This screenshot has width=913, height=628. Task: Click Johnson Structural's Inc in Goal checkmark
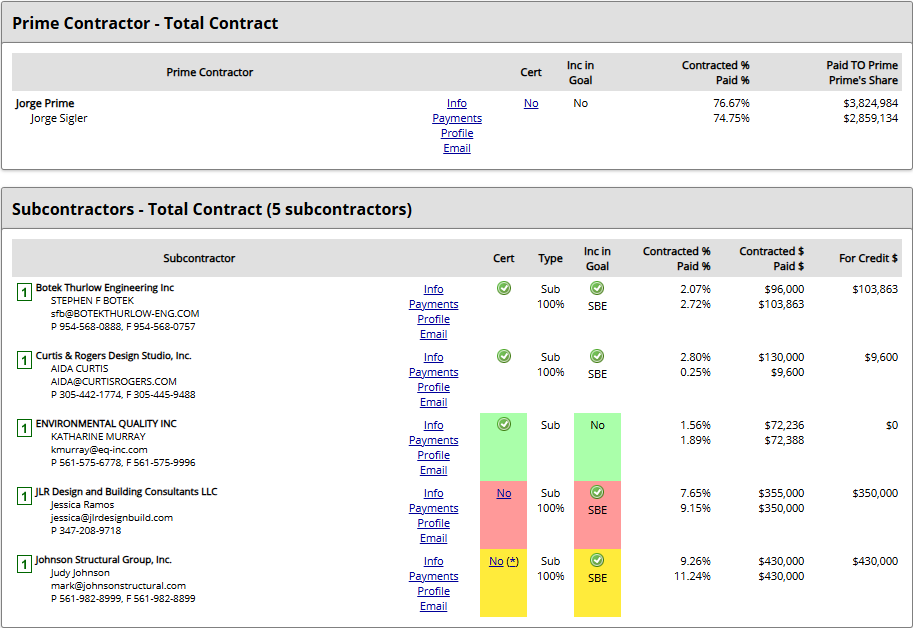point(597,560)
